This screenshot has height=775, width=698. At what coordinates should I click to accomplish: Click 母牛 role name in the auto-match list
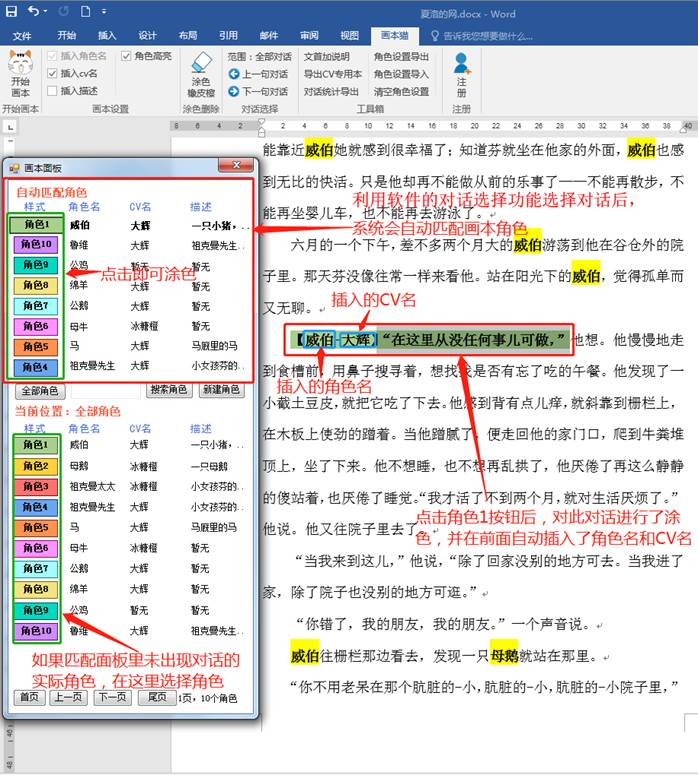(79, 326)
